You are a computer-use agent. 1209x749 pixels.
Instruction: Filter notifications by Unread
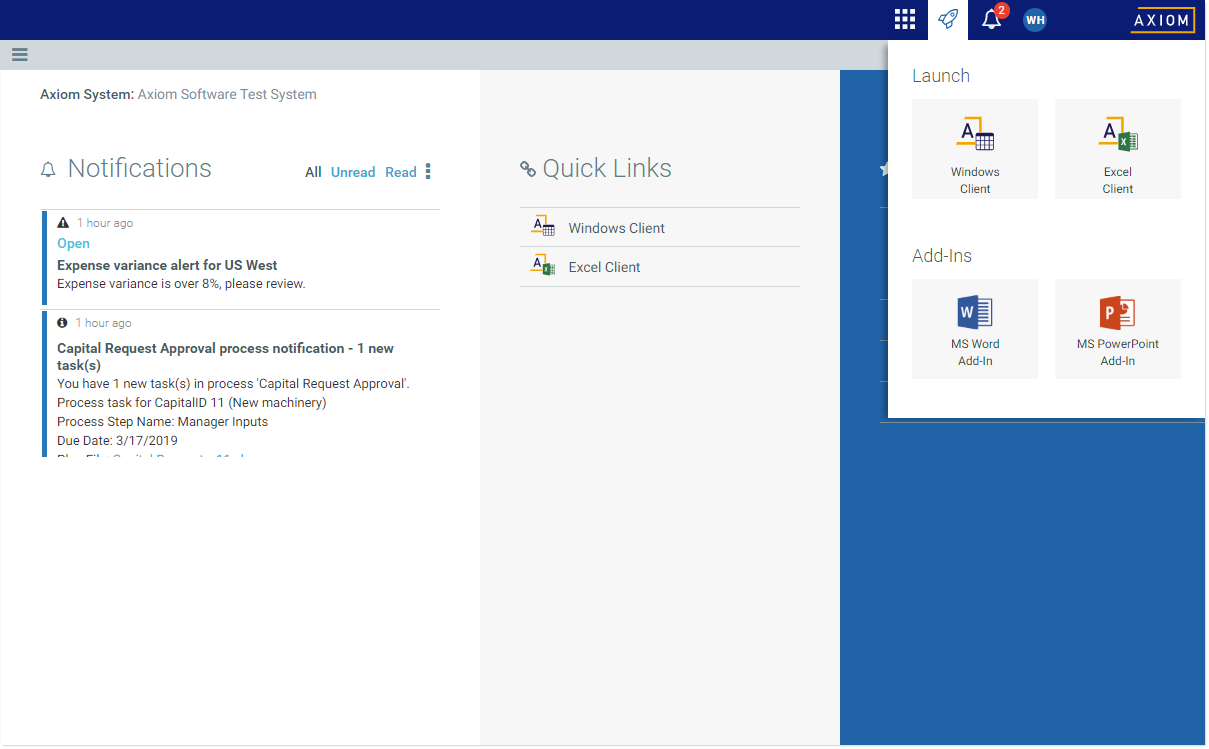353,172
